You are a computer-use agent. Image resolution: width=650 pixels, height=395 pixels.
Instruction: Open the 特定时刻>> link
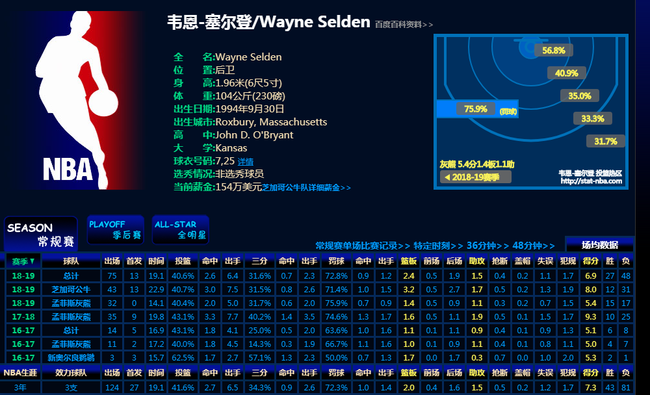pyautogui.click(x=438, y=245)
